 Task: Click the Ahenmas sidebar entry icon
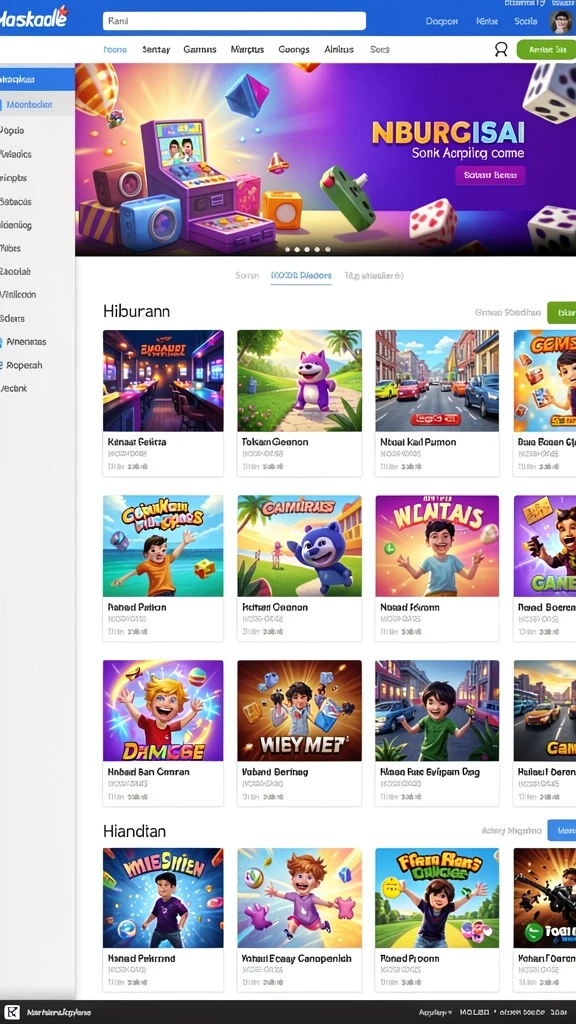click(2, 342)
